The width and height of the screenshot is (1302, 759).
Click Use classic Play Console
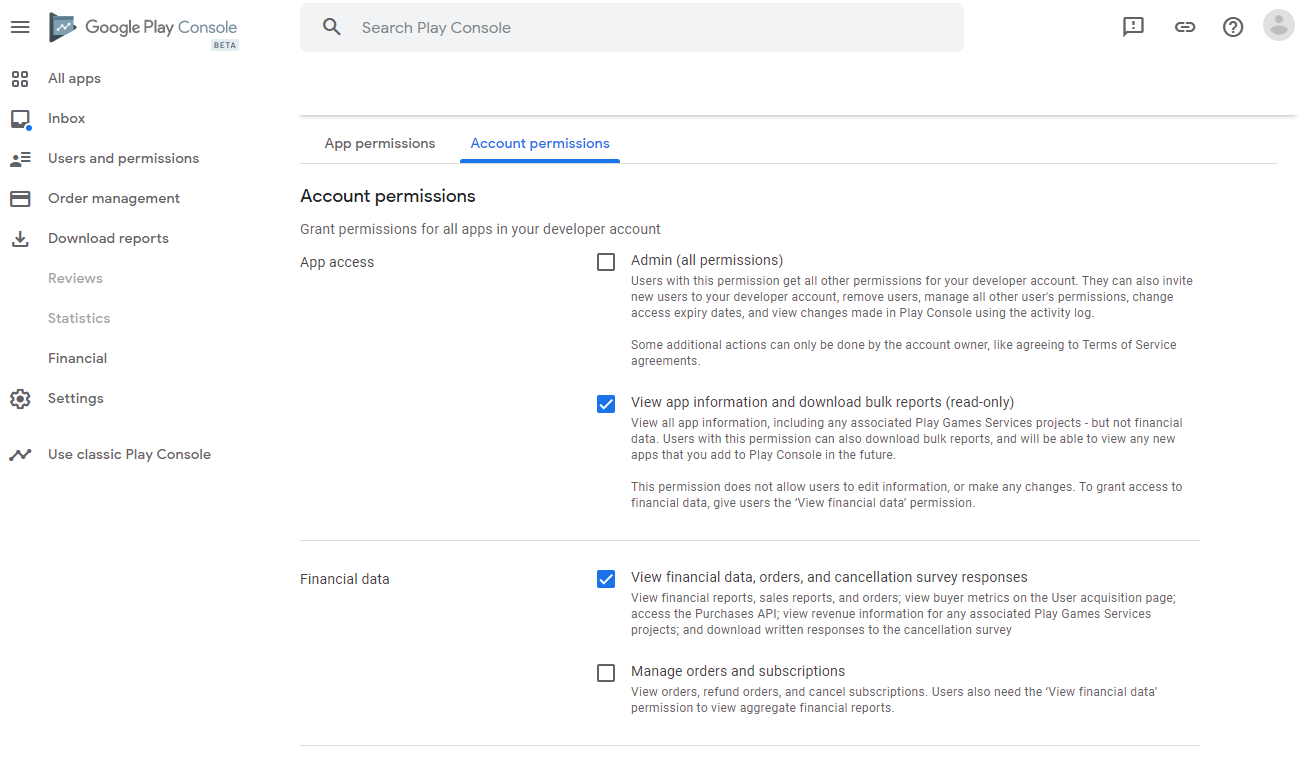point(129,453)
